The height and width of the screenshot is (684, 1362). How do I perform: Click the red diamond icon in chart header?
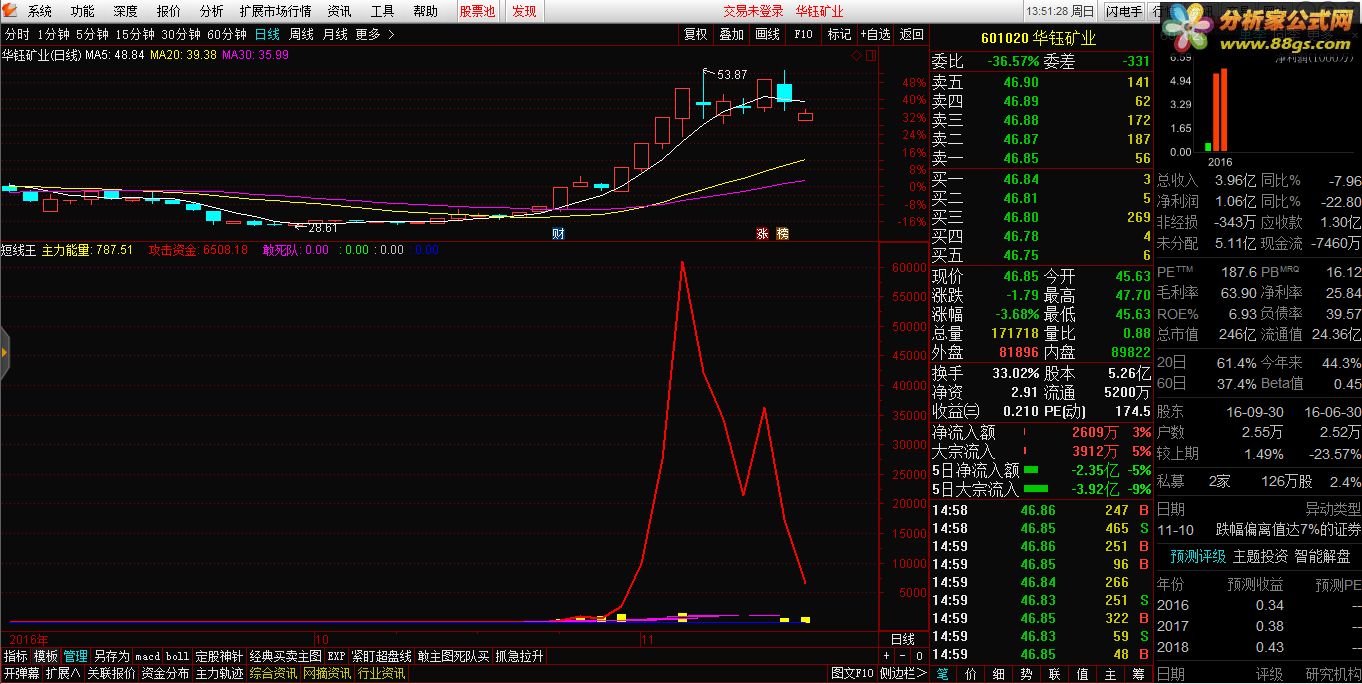pyautogui.click(x=855, y=55)
